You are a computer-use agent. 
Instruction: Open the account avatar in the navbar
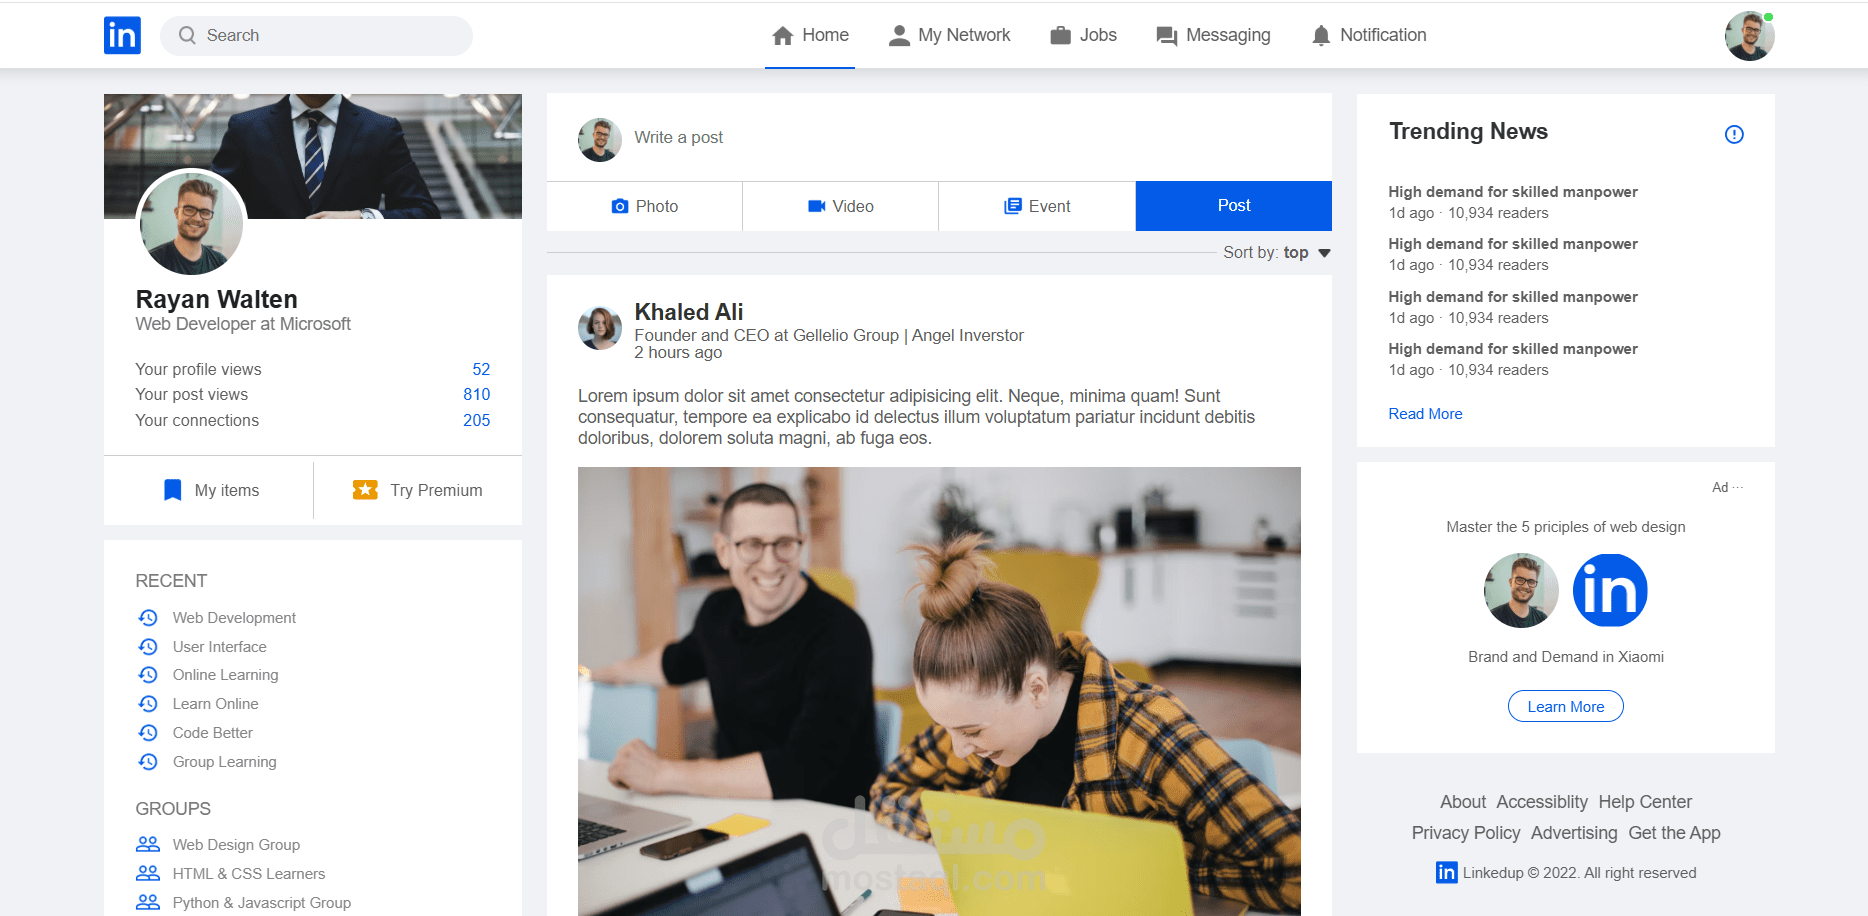click(1749, 36)
